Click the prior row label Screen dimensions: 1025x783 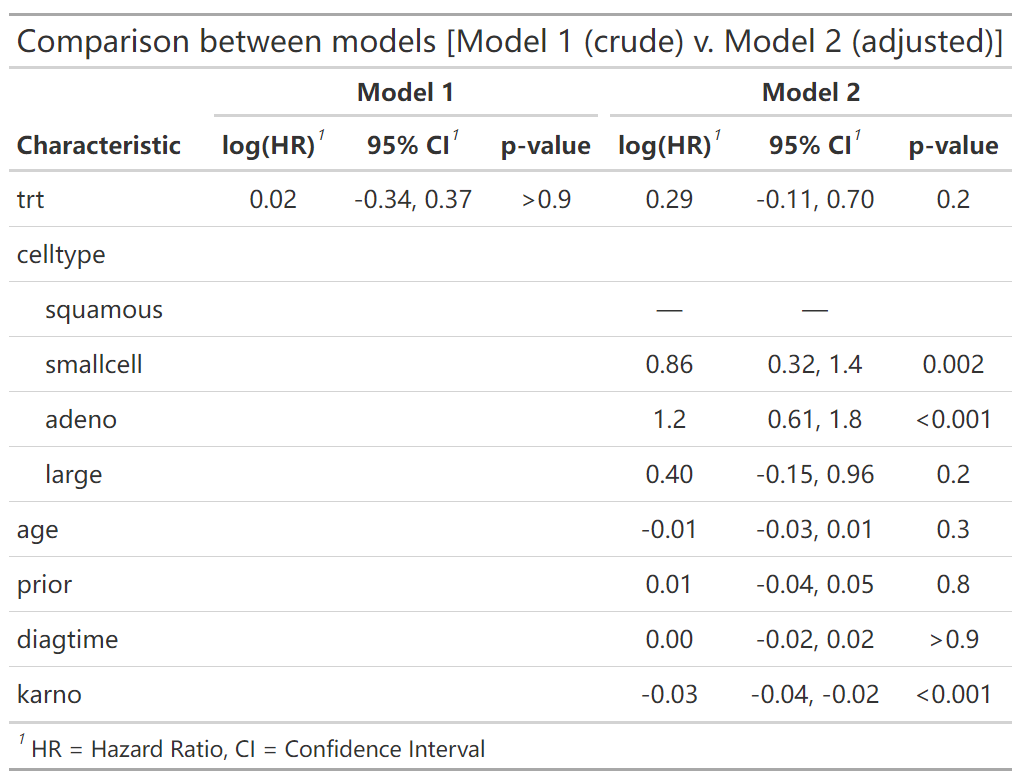[x=45, y=585]
